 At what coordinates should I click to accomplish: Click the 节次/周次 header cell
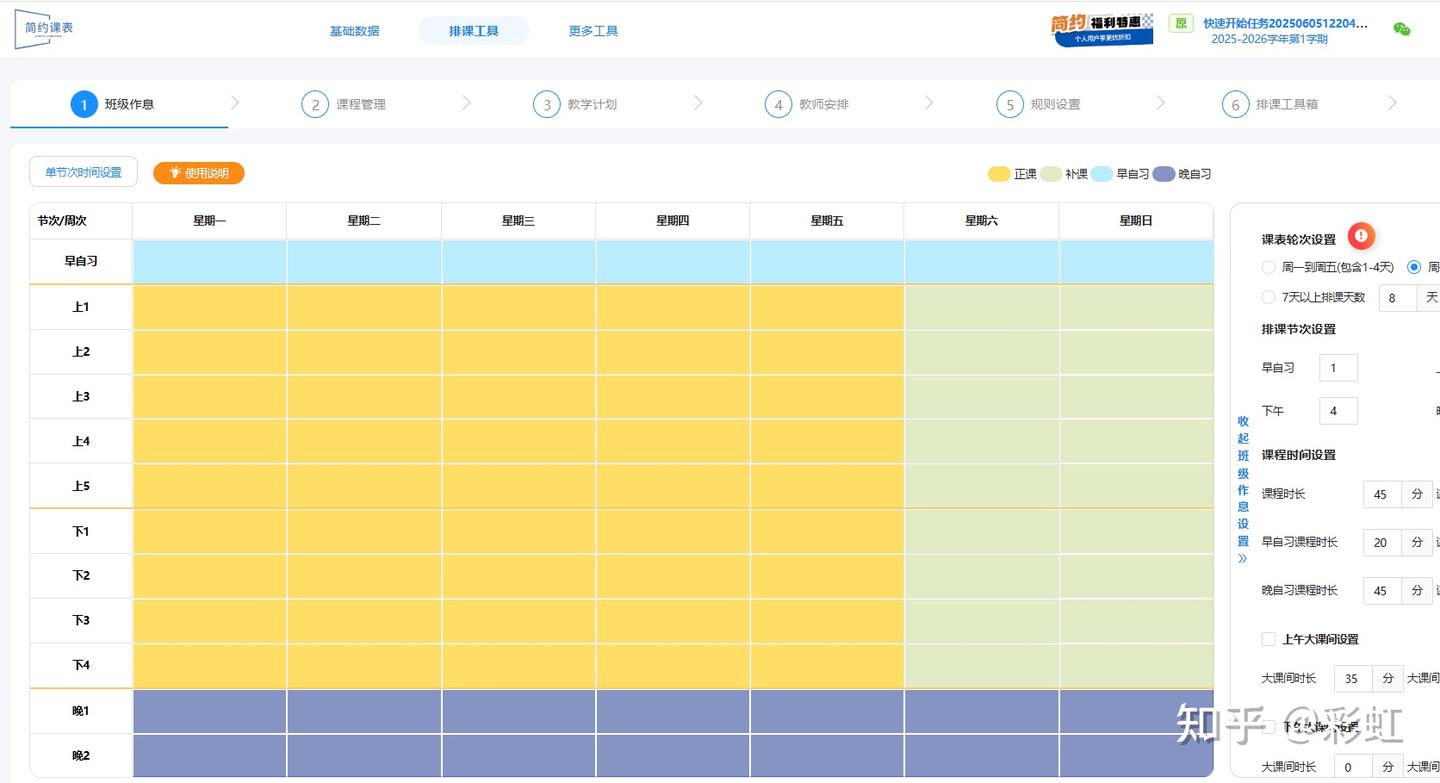pos(81,221)
